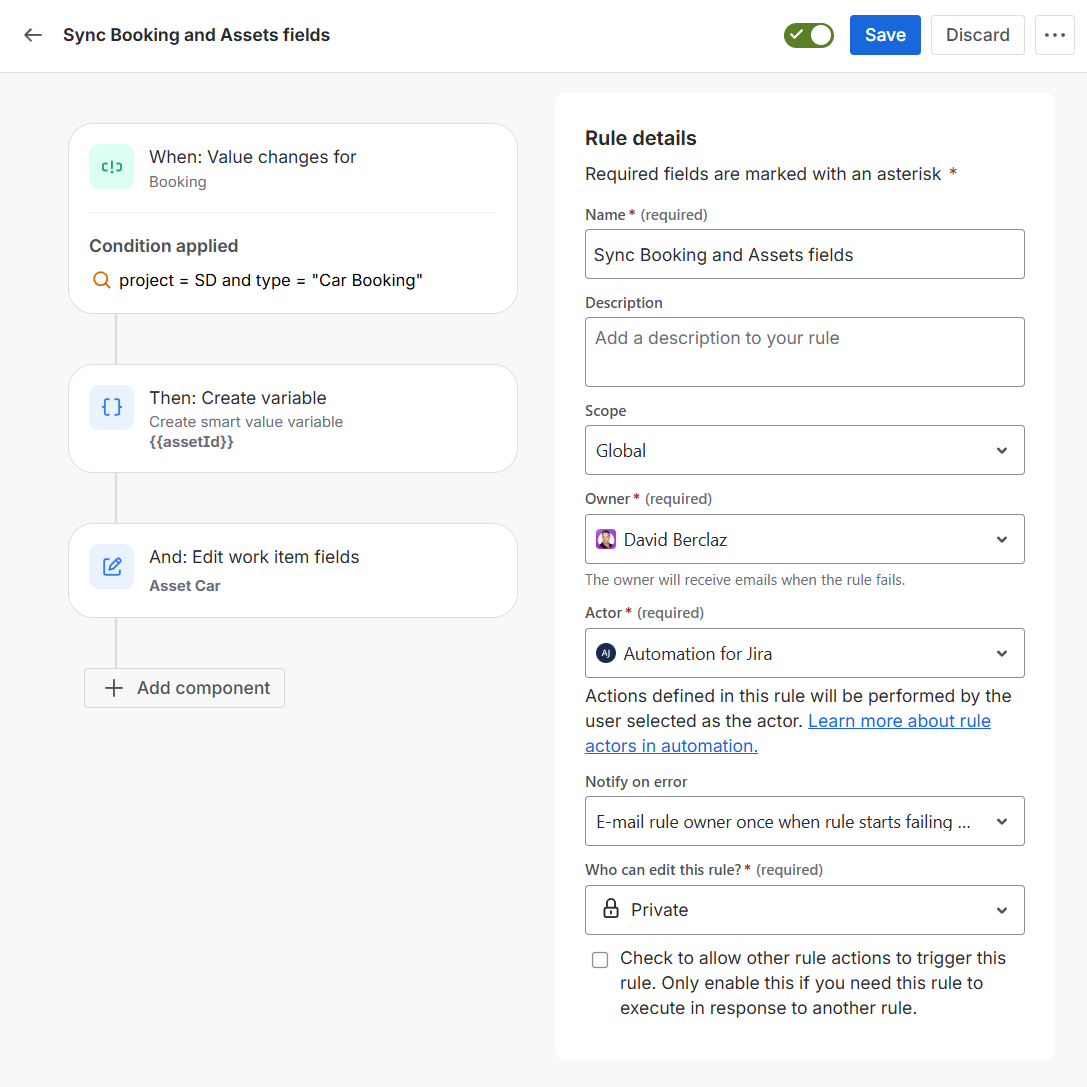Select the Then: Create variable step

[x=292, y=418]
